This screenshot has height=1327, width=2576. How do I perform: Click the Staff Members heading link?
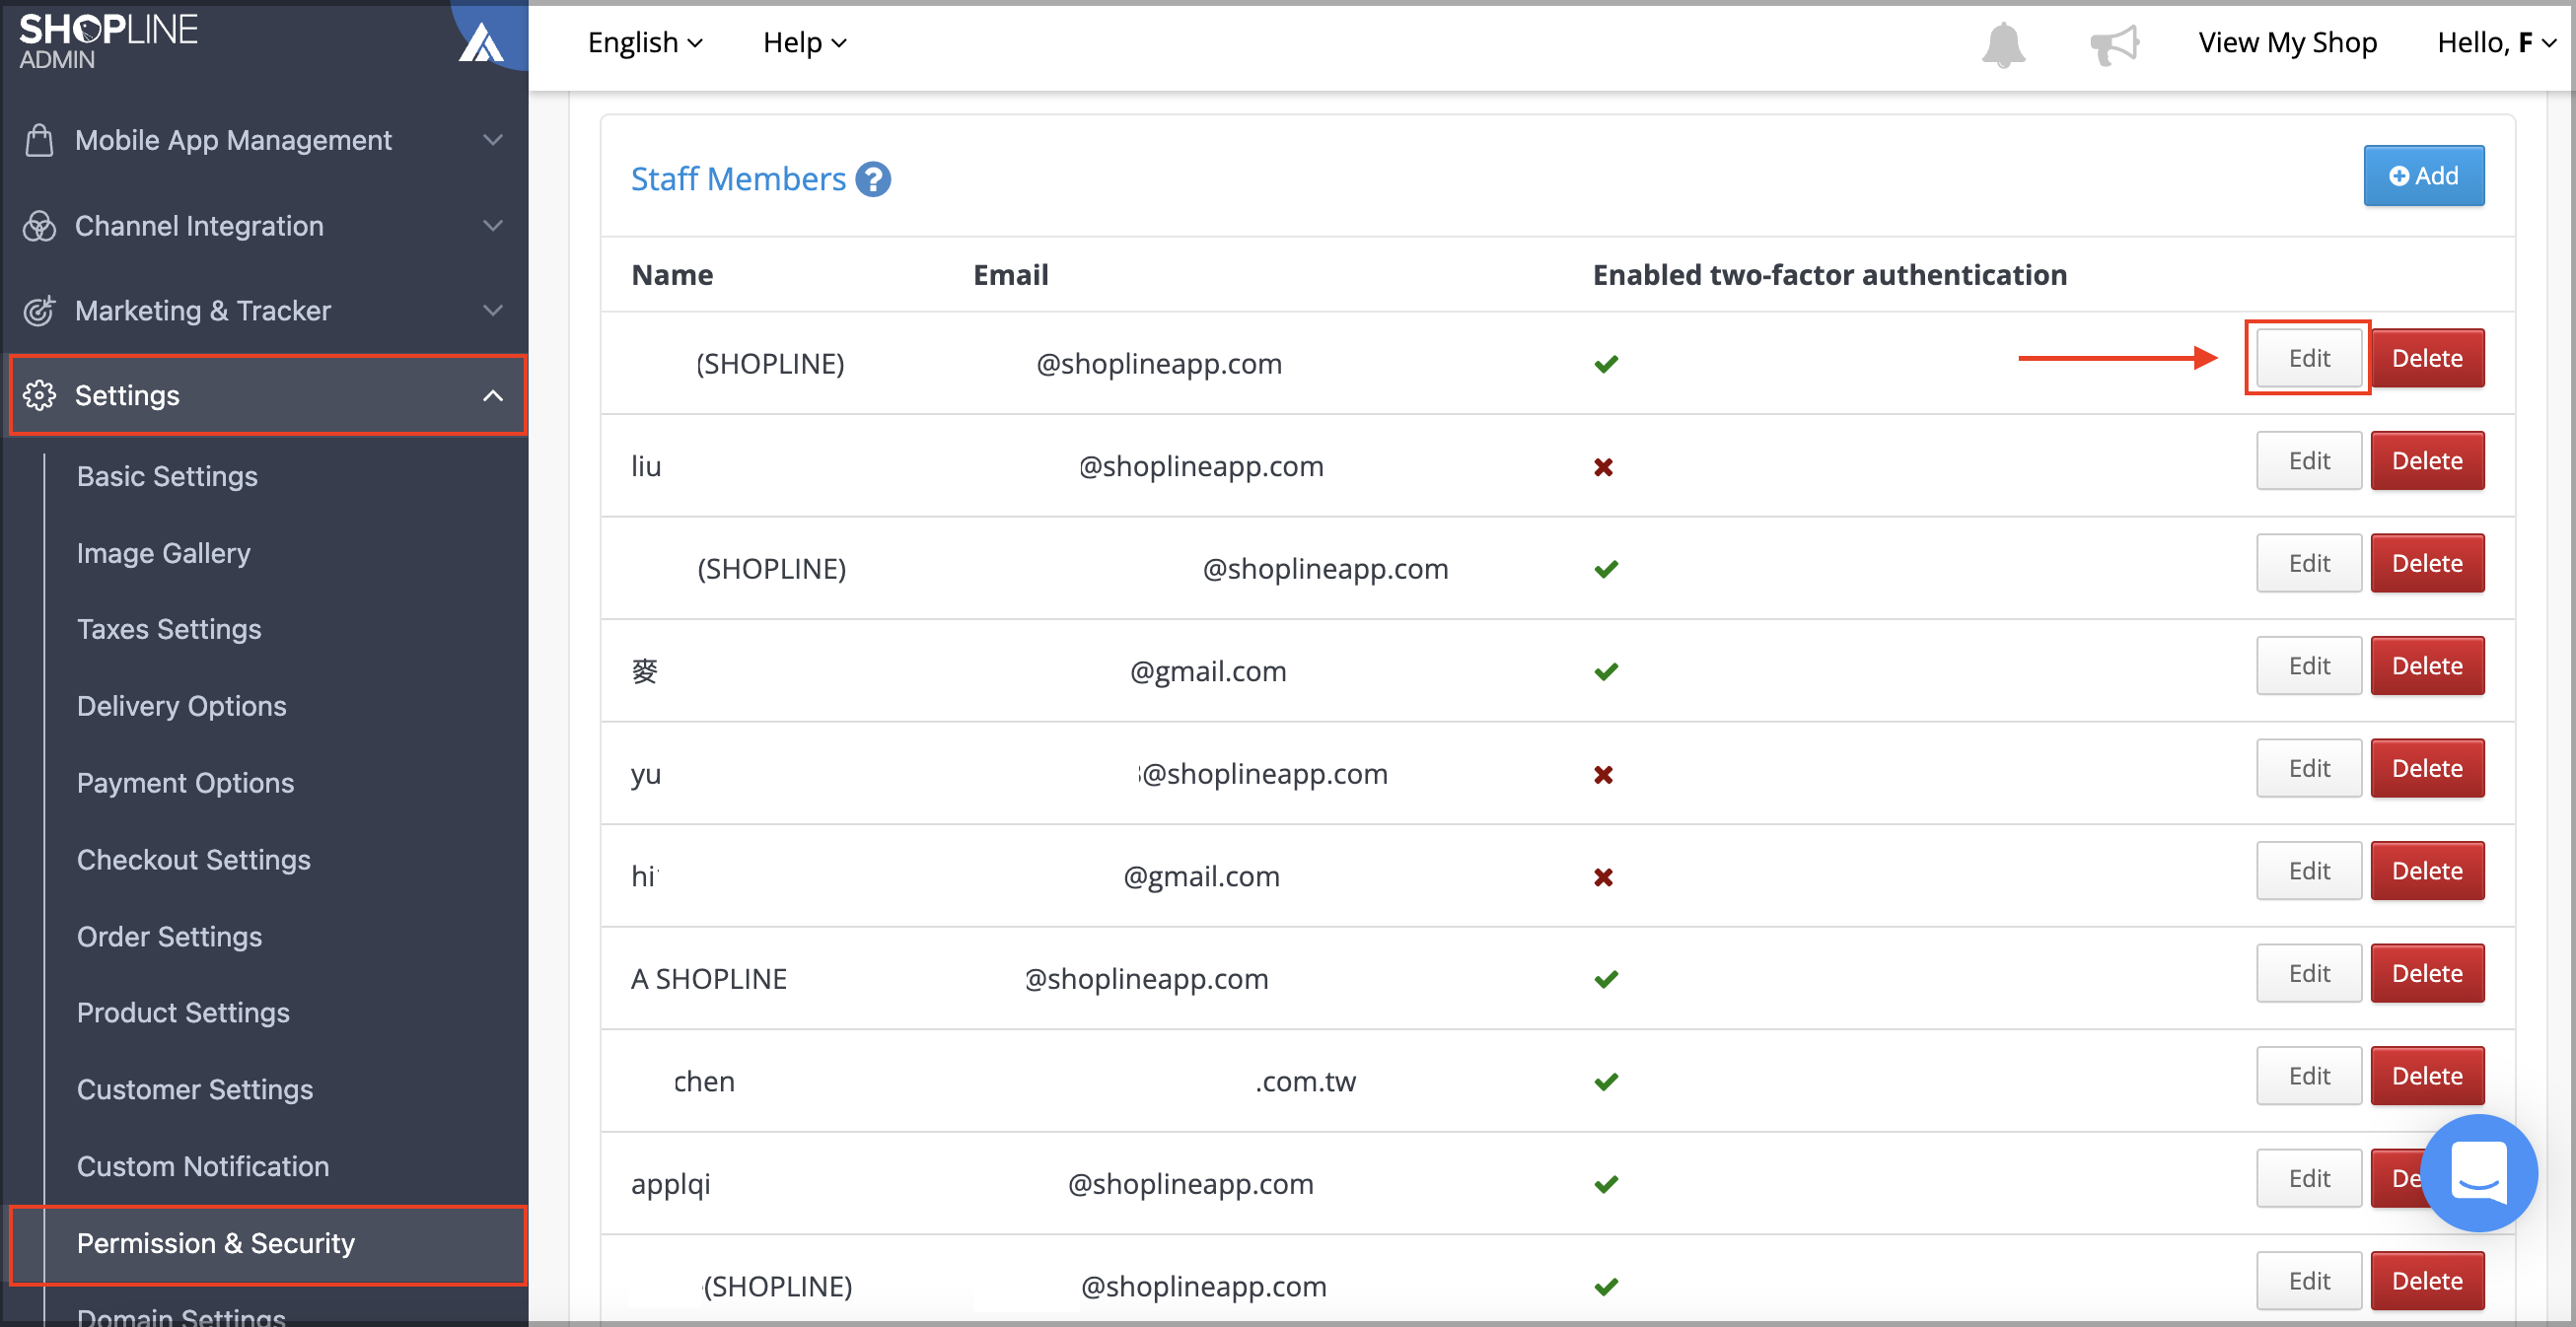pyautogui.click(x=738, y=179)
